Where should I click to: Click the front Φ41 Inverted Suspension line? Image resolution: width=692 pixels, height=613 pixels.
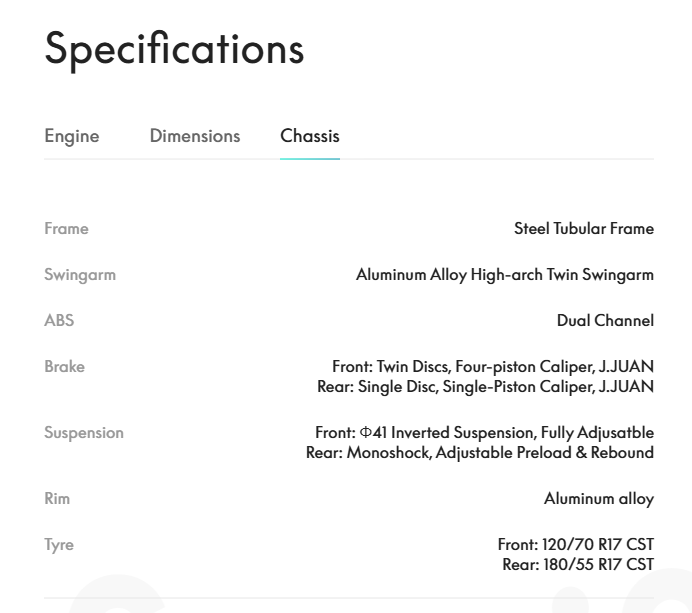(484, 433)
